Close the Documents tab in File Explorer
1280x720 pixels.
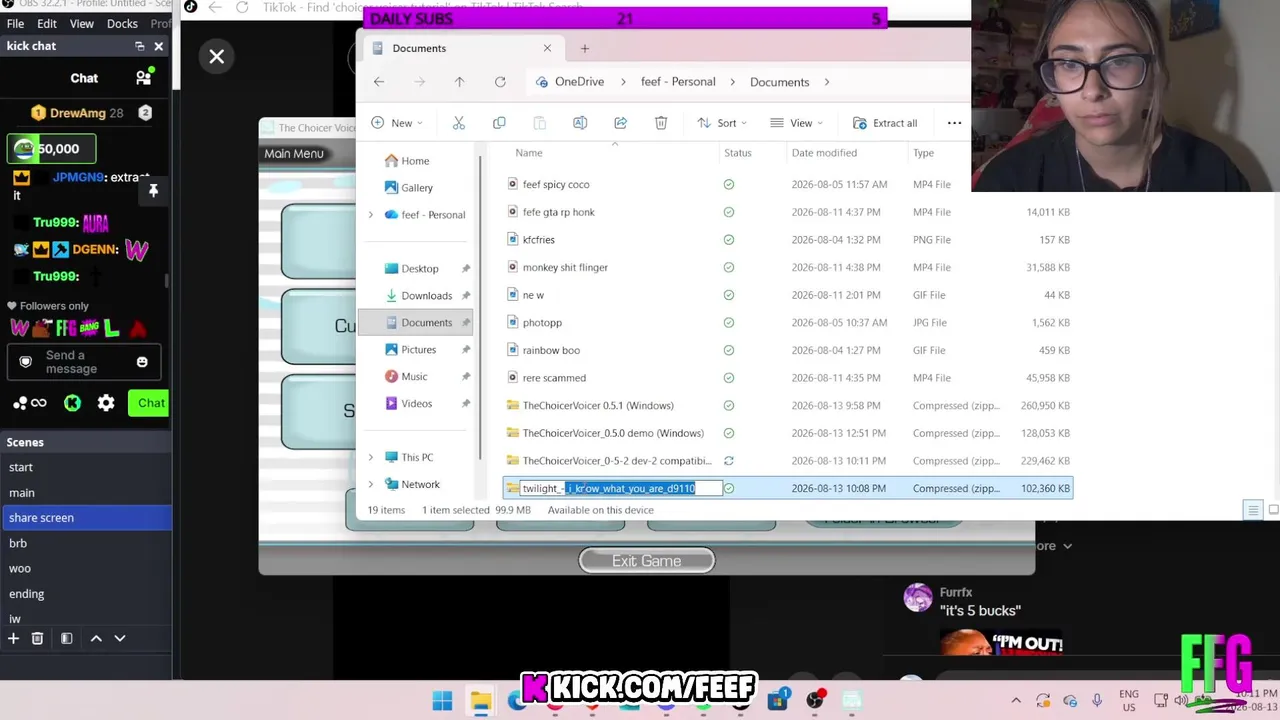547,48
